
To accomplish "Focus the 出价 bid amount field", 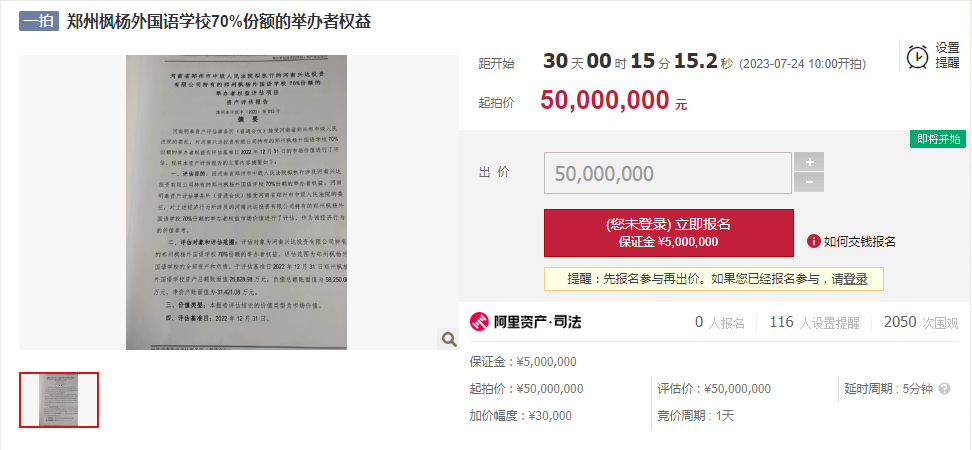I will coord(668,173).
